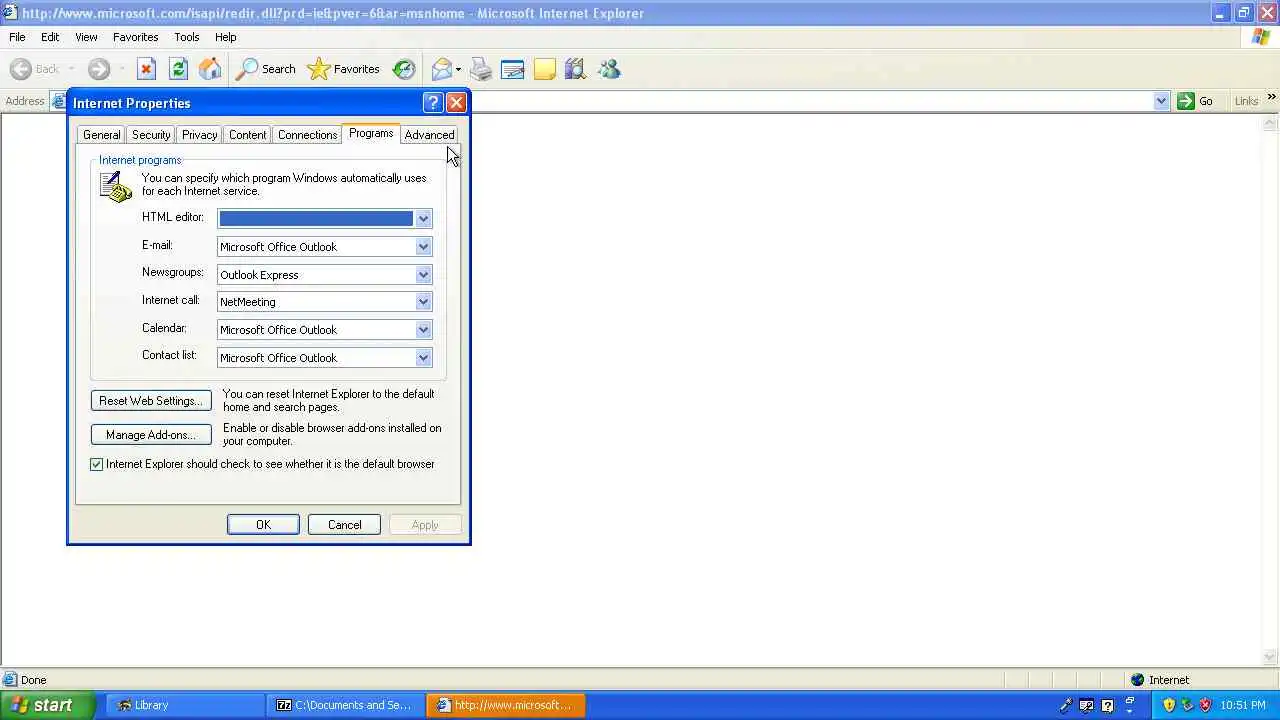Click the C:\Documents and Se... taskbar button

346,705
